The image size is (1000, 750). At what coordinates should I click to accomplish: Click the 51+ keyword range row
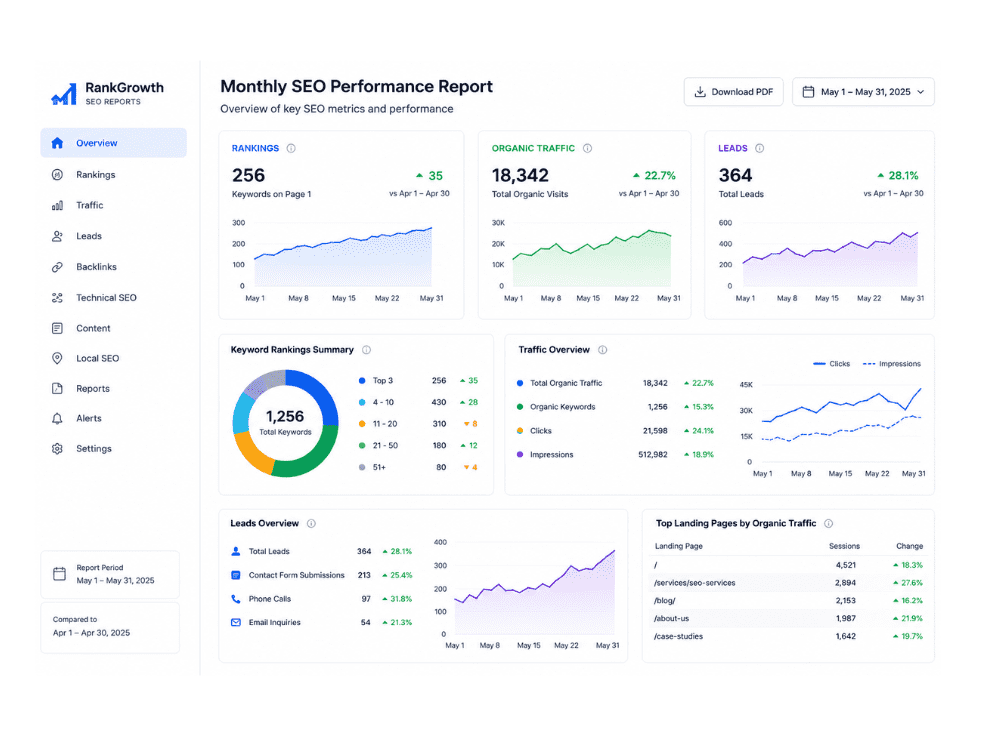pyautogui.click(x=418, y=467)
